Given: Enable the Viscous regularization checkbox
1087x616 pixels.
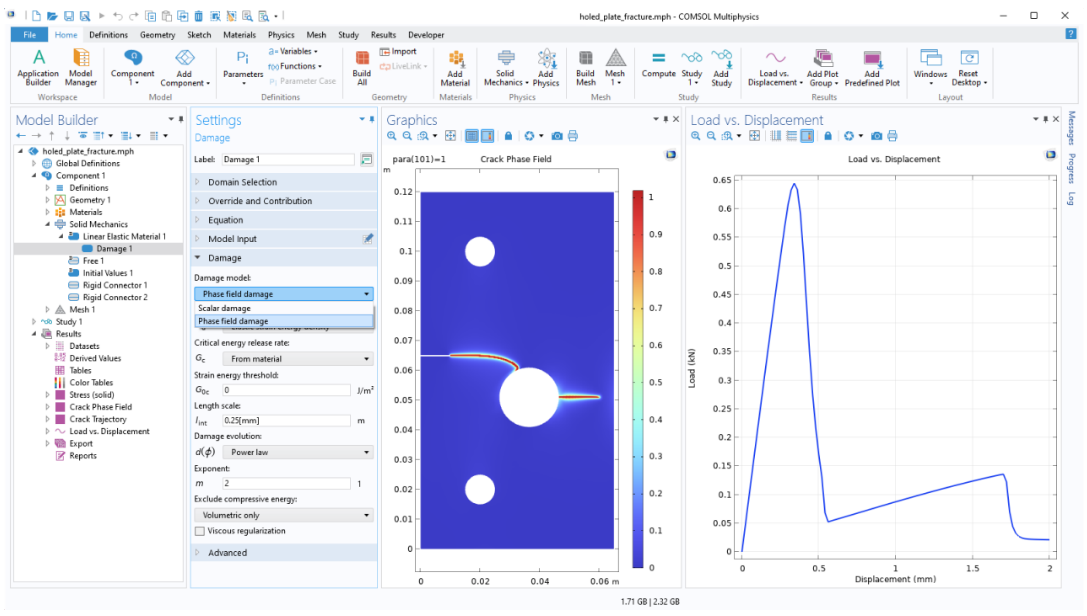Looking at the screenshot, I should 200,531.
